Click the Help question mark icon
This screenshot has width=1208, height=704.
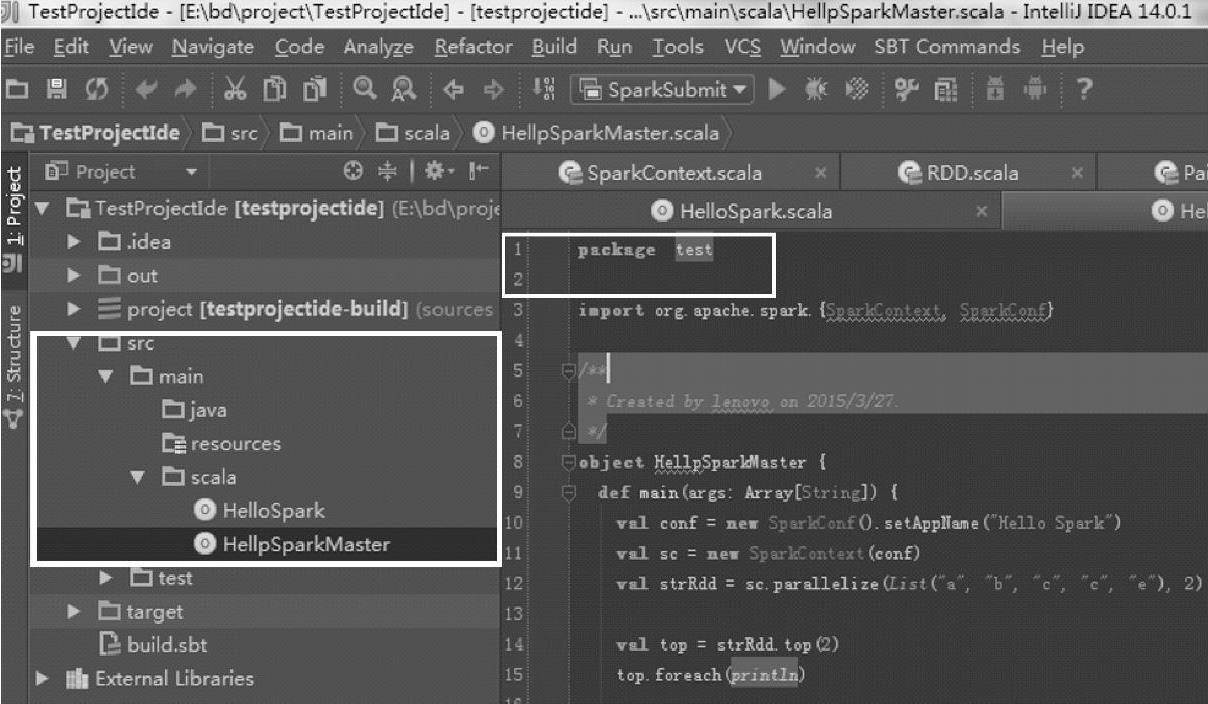[x=1083, y=90]
